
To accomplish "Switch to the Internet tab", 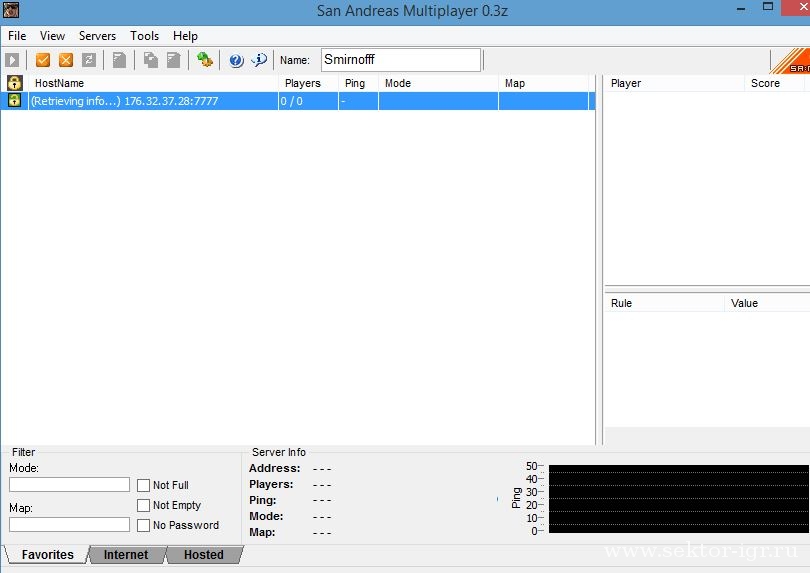I will [126, 554].
